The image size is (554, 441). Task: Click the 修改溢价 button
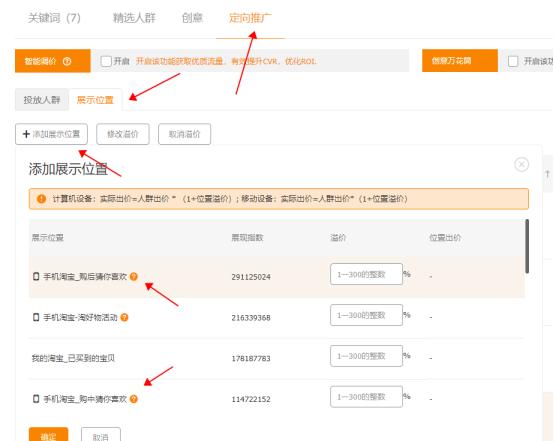[123, 134]
